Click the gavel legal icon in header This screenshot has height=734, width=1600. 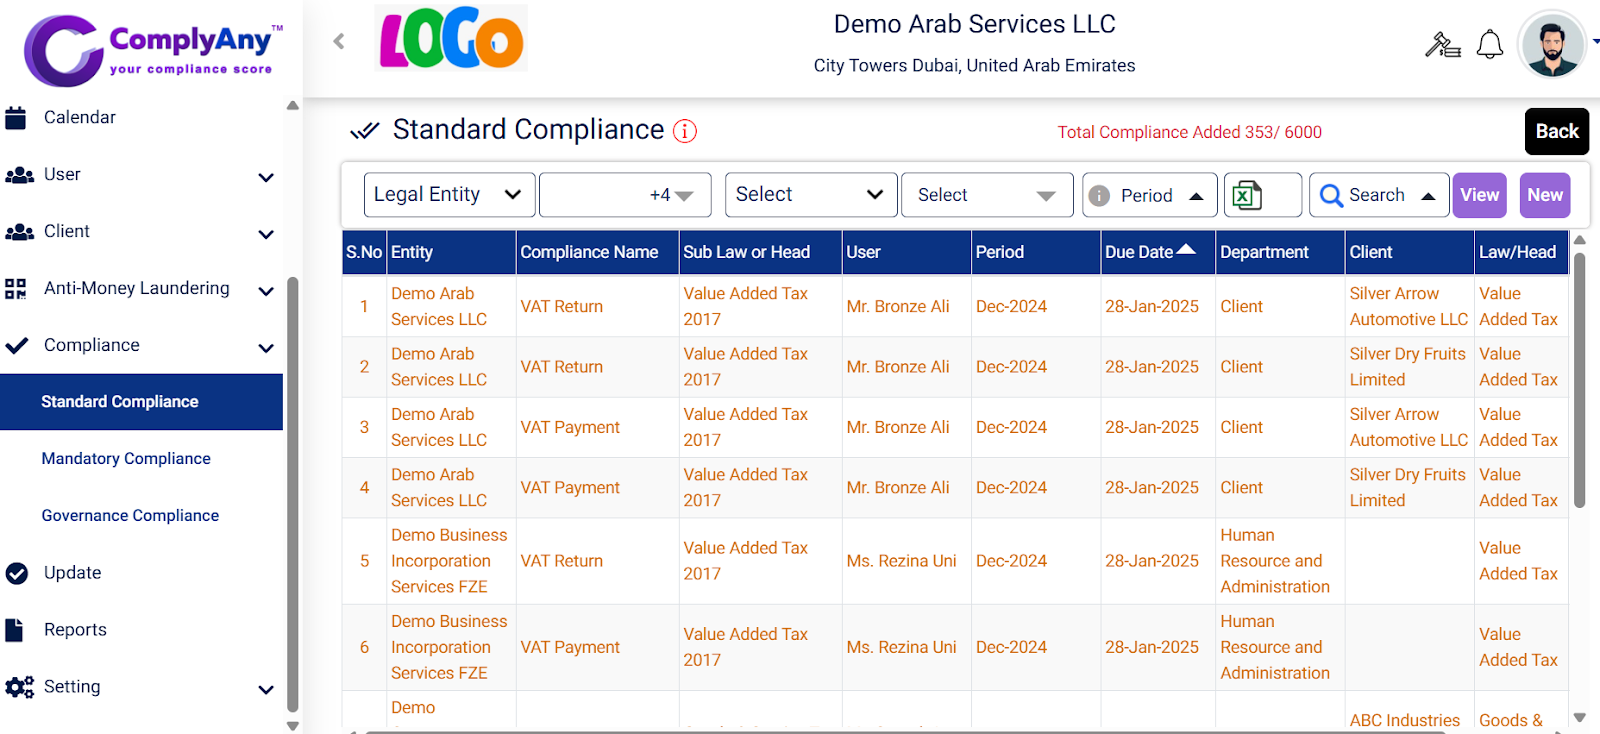[x=1442, y=45]
